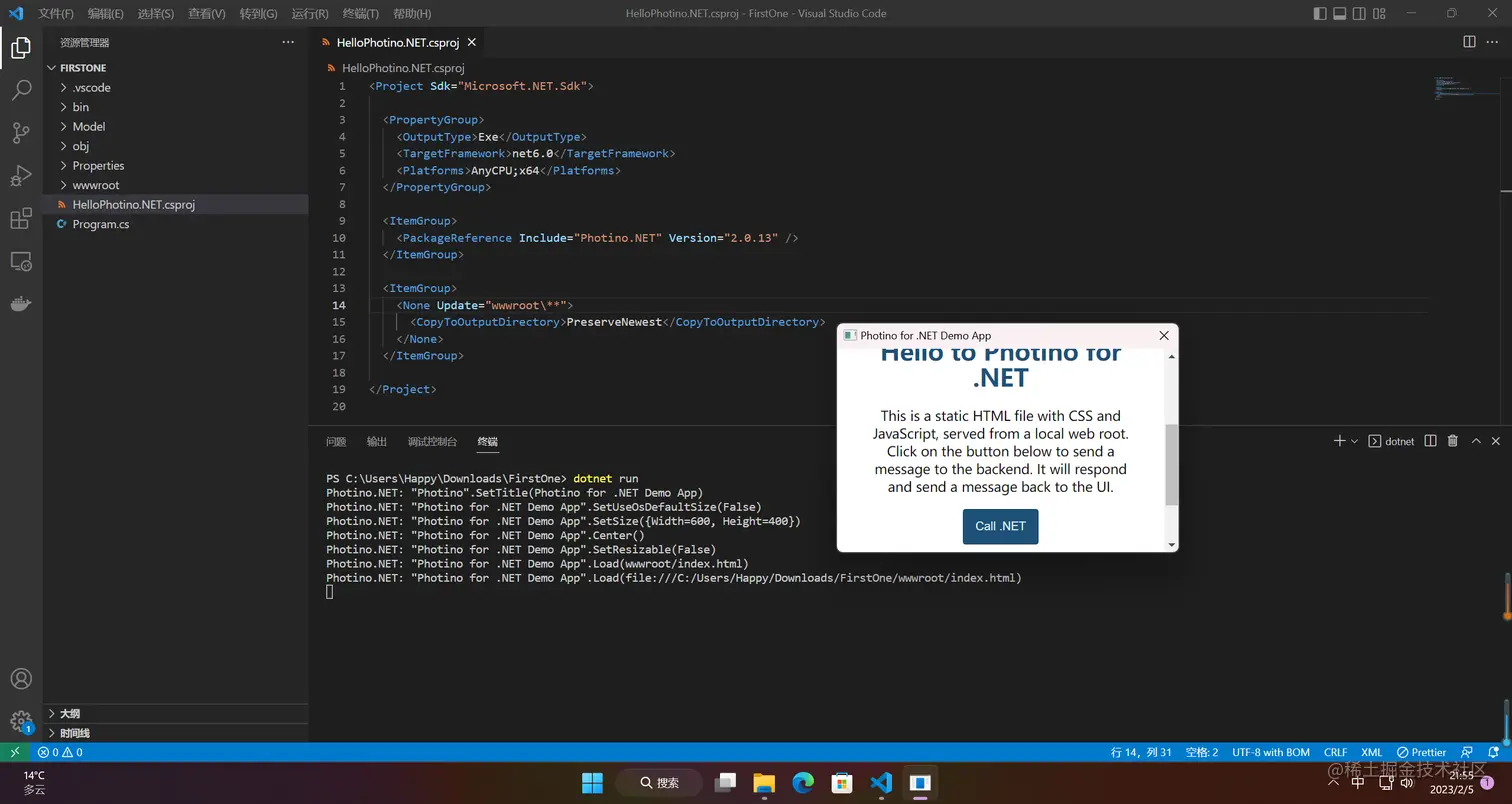Expand the Properties folder

point(175,165)
